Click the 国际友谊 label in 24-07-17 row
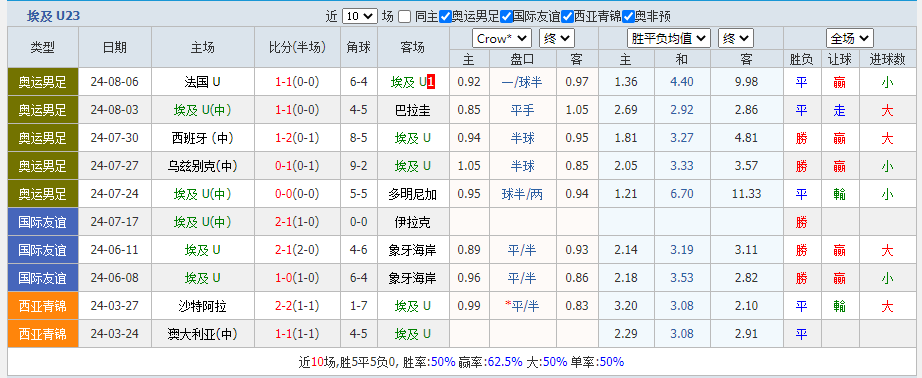 pyautogui.click(x=42, y=222)
